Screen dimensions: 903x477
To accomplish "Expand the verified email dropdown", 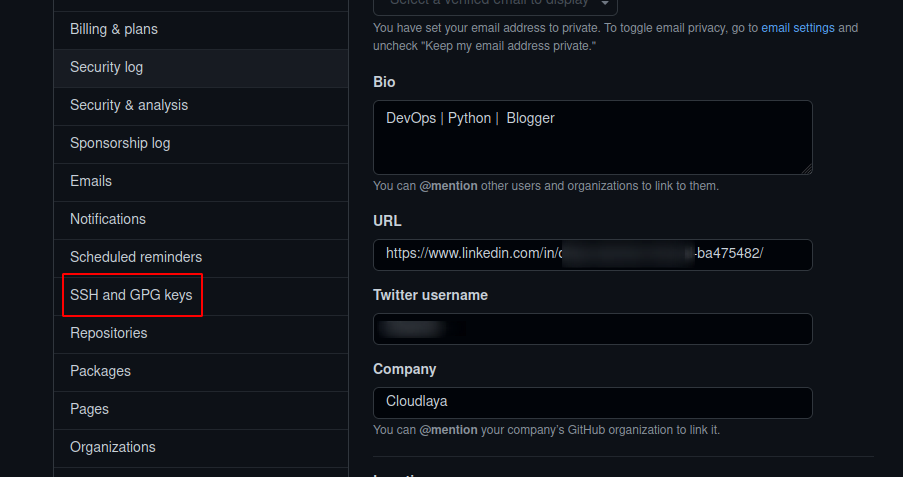I will coord(495,6).
